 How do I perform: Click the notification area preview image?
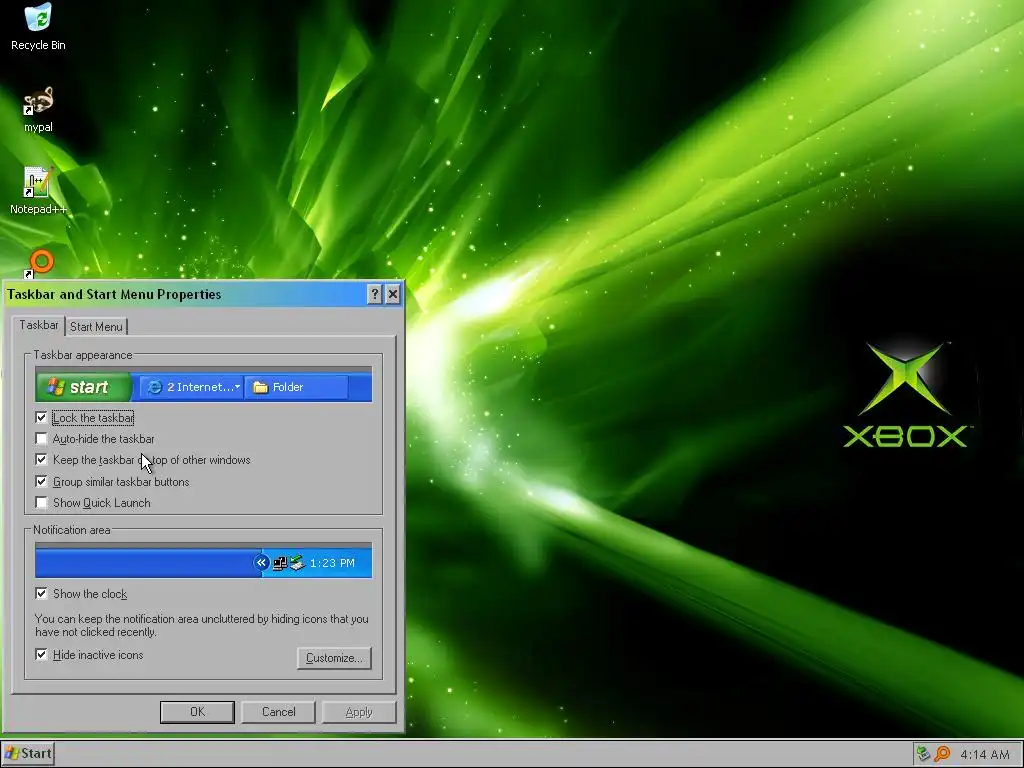click(x=204, y=560)
